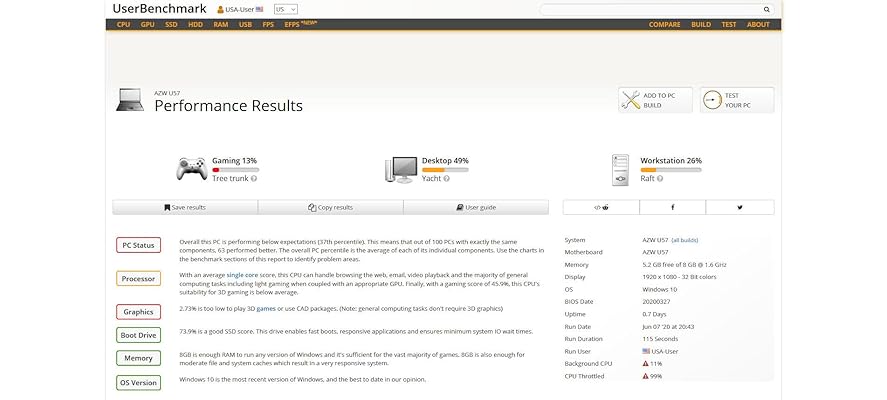
Task: Click the Gaming 13% progress bar
Action: click(235, 170)
